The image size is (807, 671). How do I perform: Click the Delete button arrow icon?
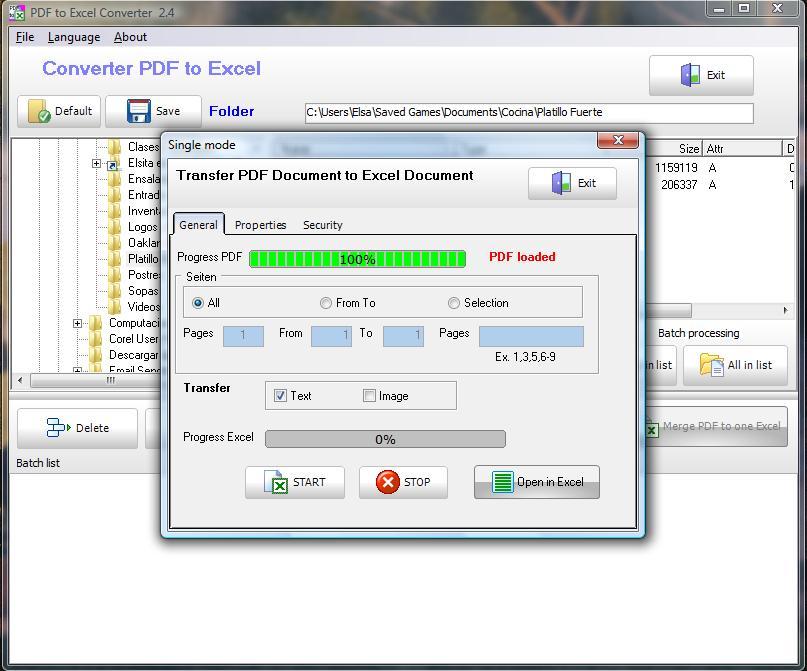(x=58, y=428)
